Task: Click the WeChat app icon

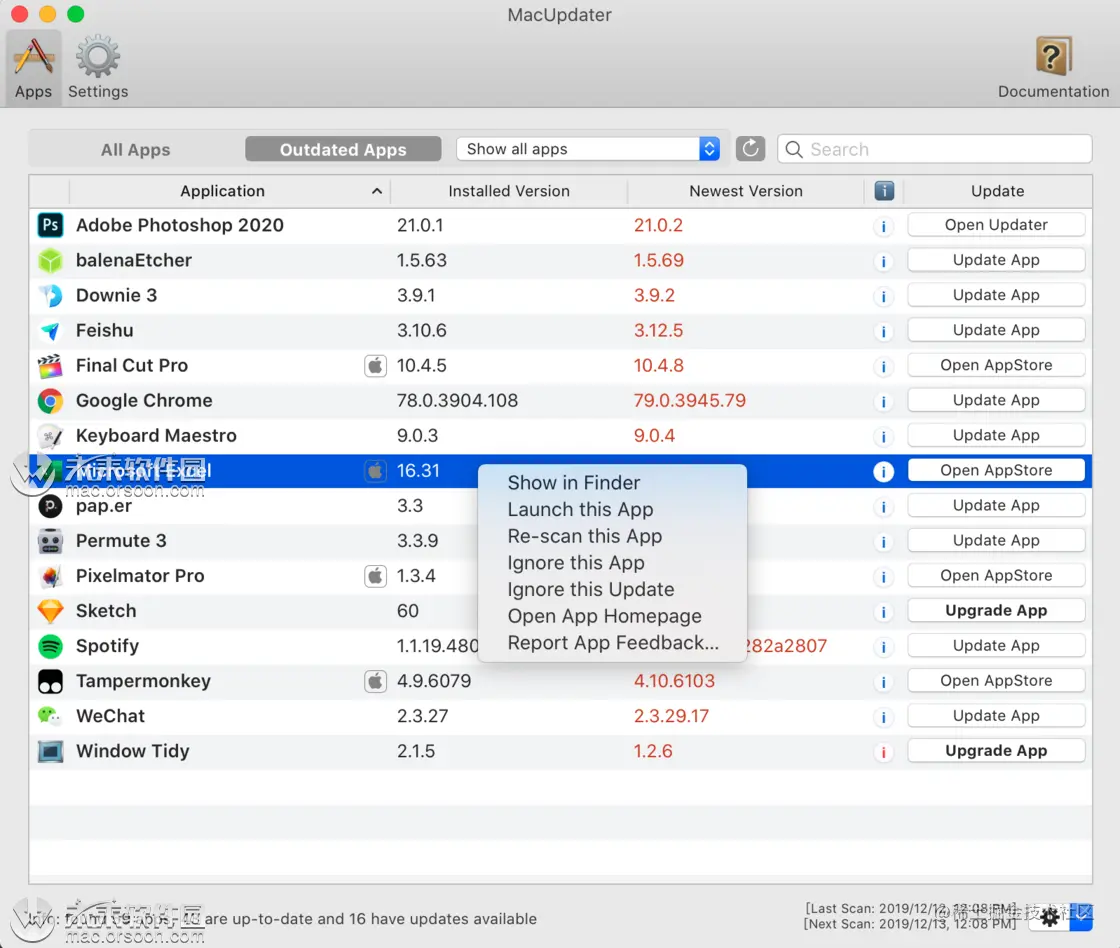Action: pos(50,716)
